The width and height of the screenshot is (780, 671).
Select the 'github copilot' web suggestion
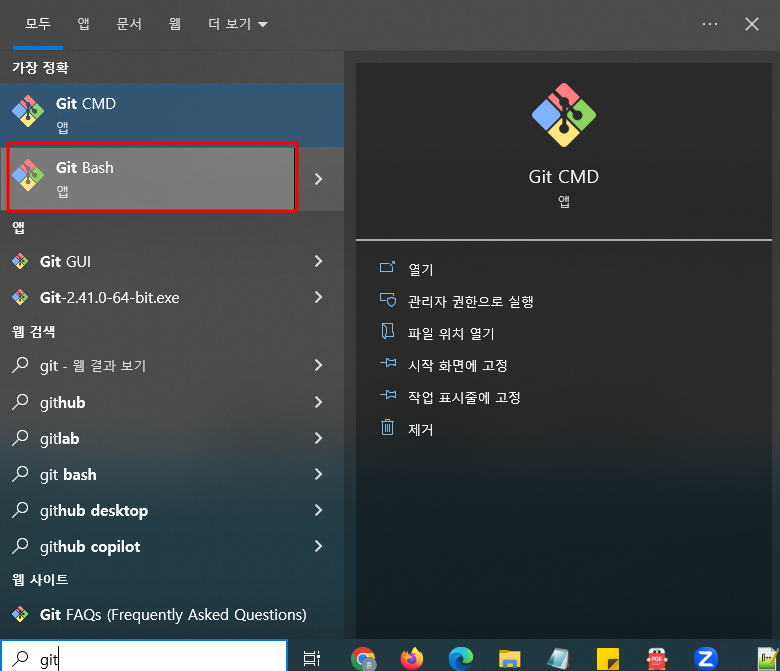point(152,546)
